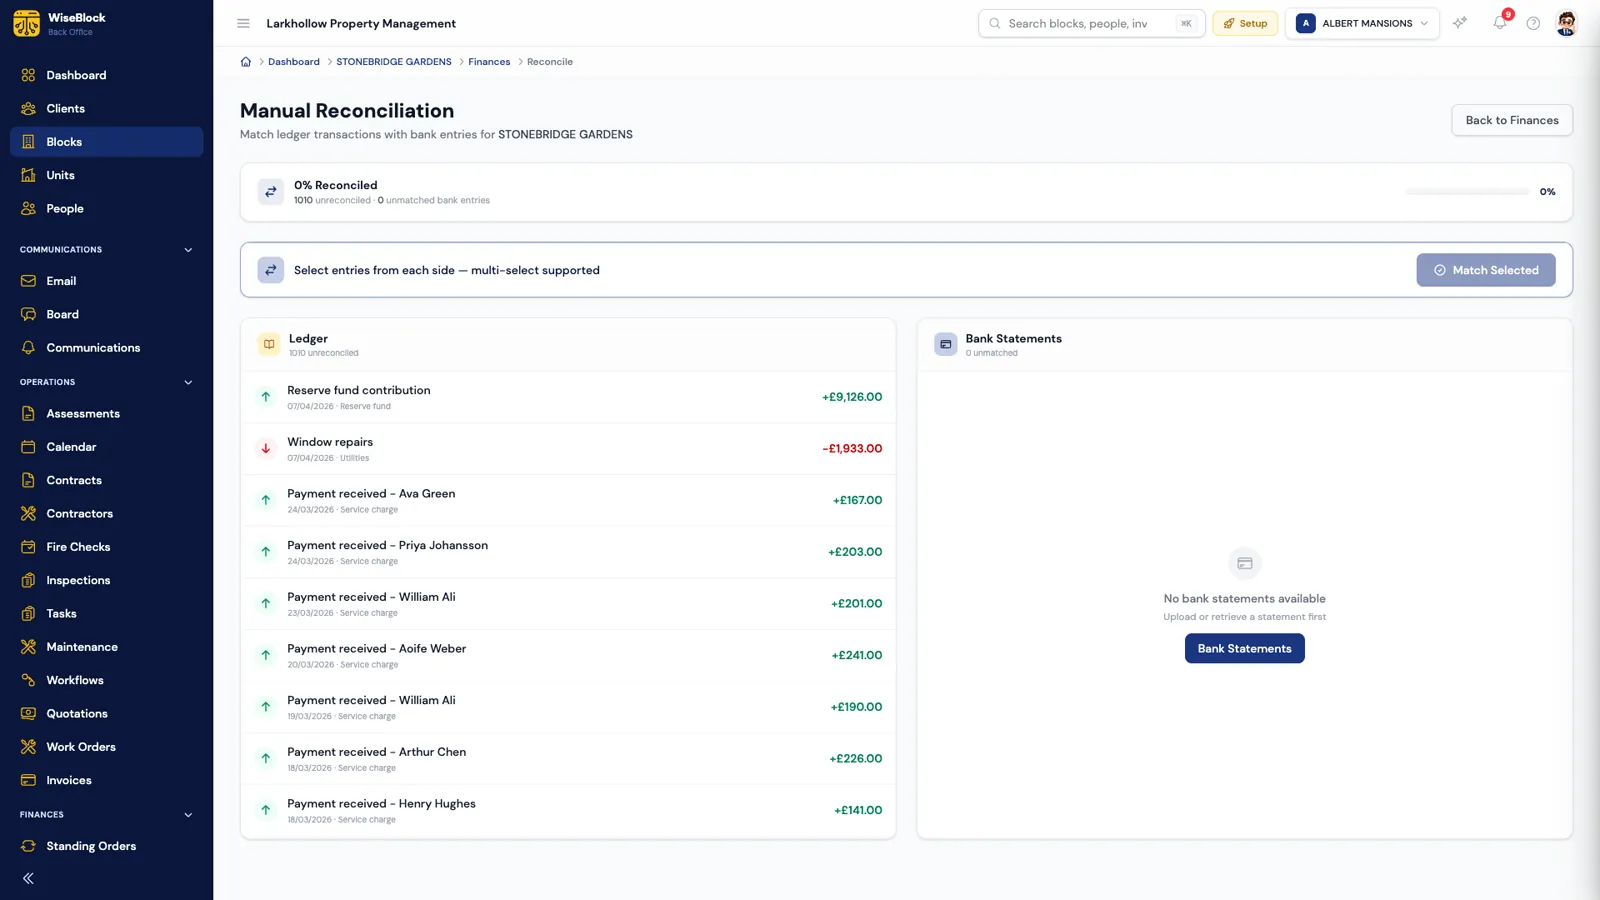The image size is (1600, 900).
Task: Click the empty bank statement placeholder icon
Action: pos(1245,564)
